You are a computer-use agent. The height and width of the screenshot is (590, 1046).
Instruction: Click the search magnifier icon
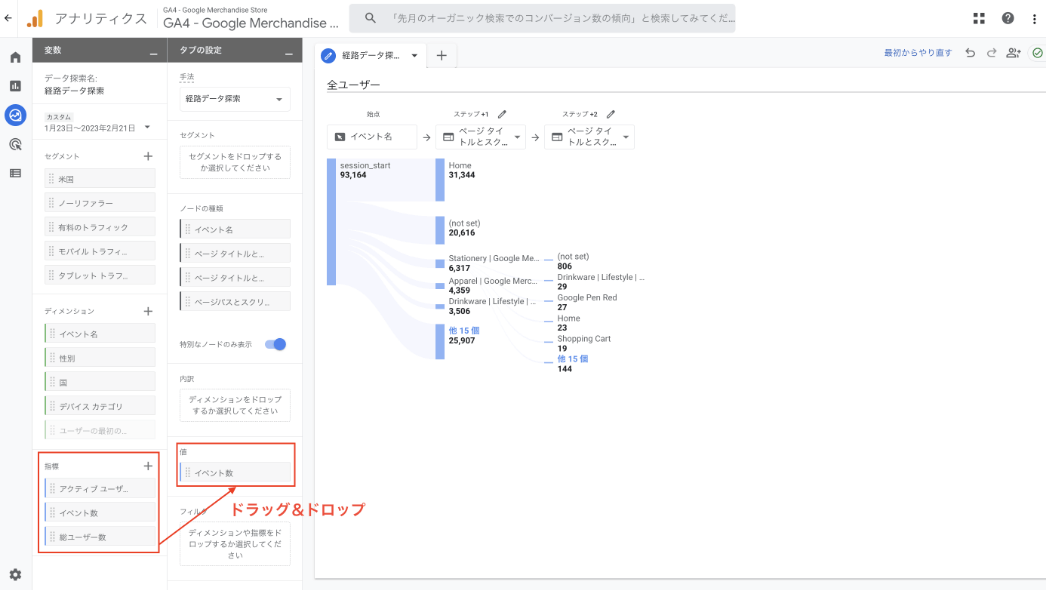tap(370, 19)
